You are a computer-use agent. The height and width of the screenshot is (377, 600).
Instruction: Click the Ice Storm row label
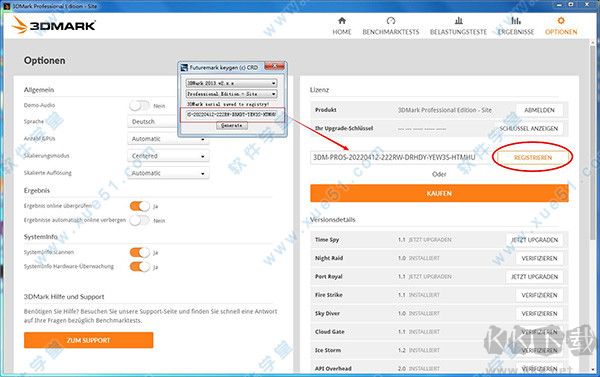(x=328, y=350)
